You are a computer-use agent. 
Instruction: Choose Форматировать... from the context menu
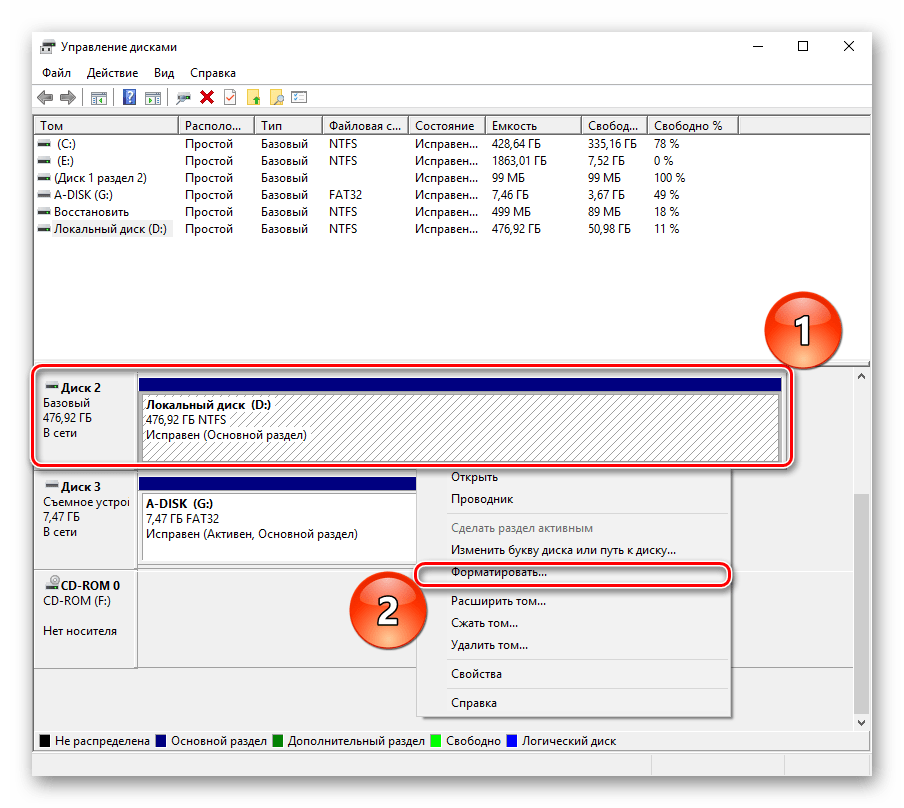499,574
